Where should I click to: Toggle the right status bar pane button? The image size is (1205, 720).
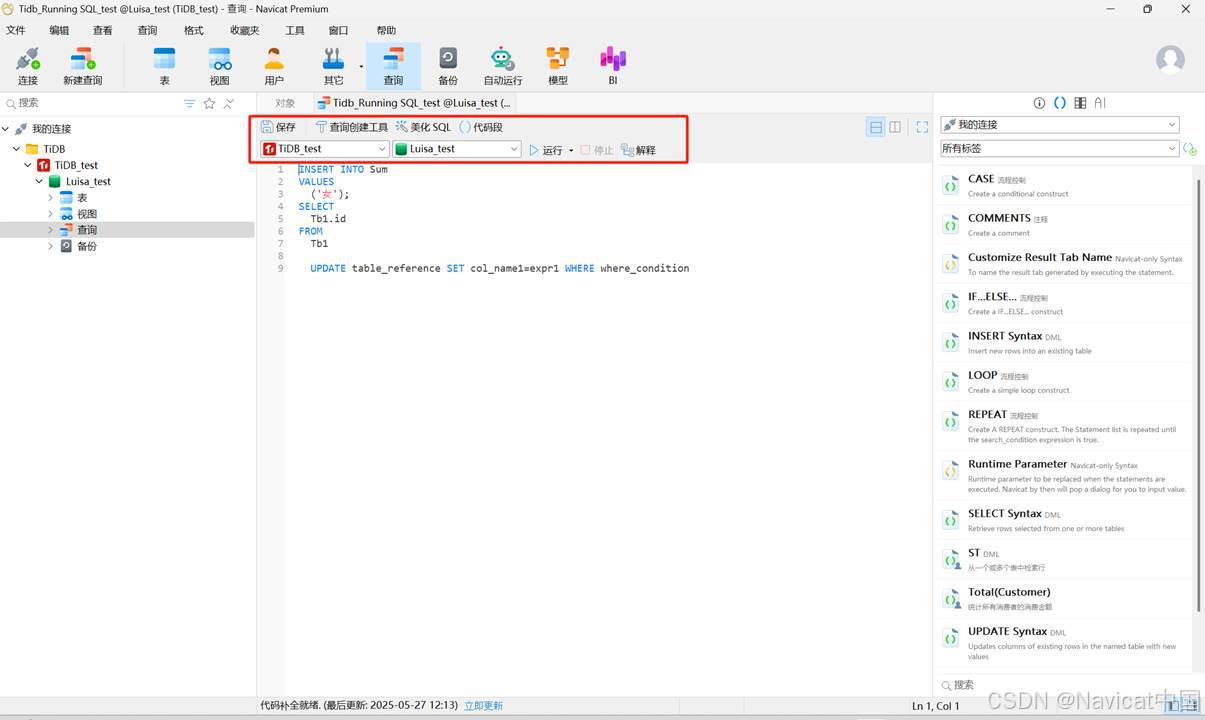tap(1190, 706)
